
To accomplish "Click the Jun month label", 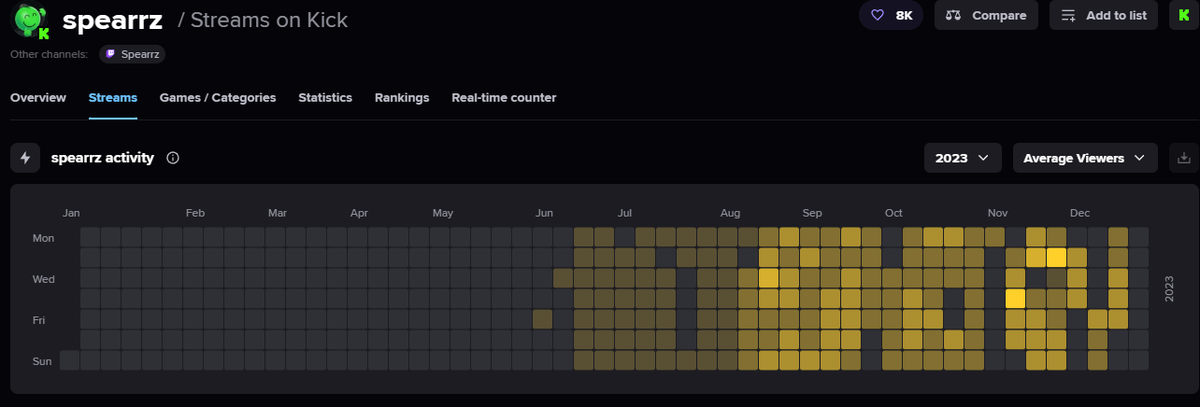I will [x=545, y=213].
